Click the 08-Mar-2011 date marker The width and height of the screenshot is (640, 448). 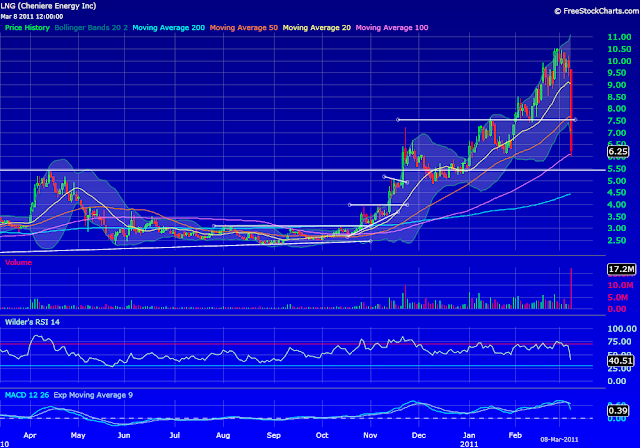click(x=559, y=439)
